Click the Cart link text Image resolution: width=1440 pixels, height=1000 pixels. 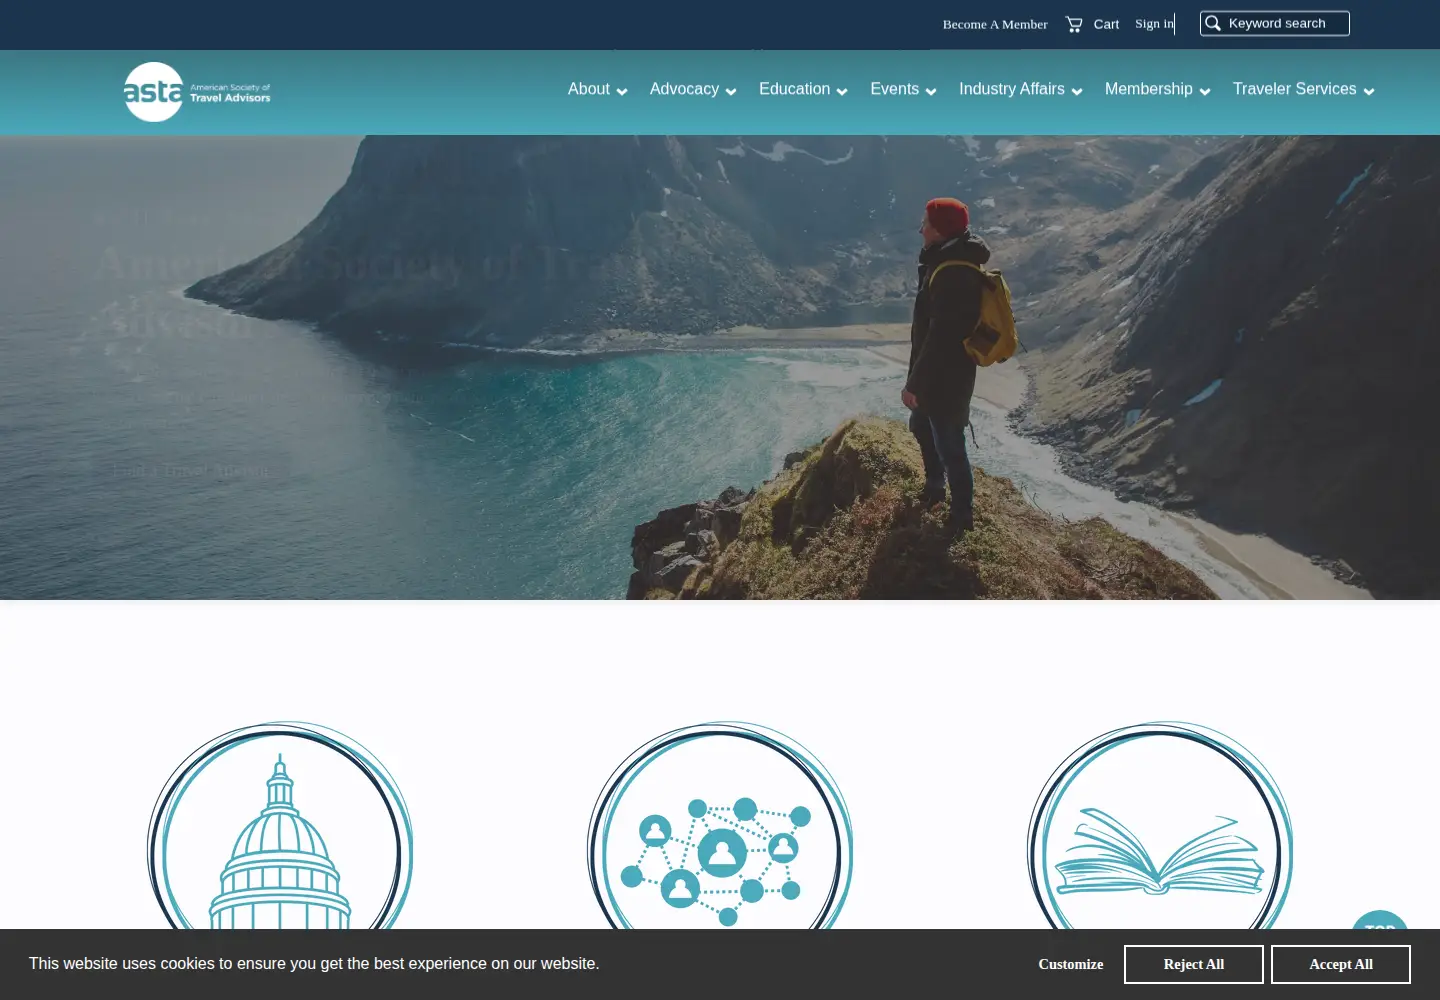[1106, 24]
